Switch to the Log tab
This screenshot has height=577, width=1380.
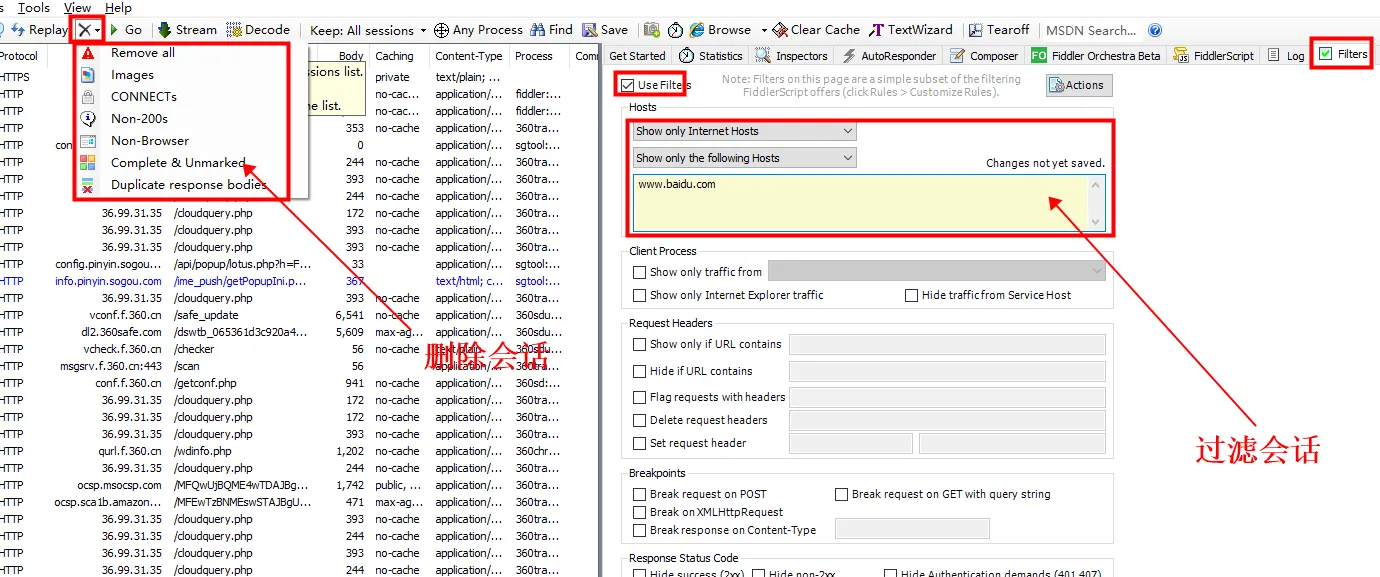1286,56
